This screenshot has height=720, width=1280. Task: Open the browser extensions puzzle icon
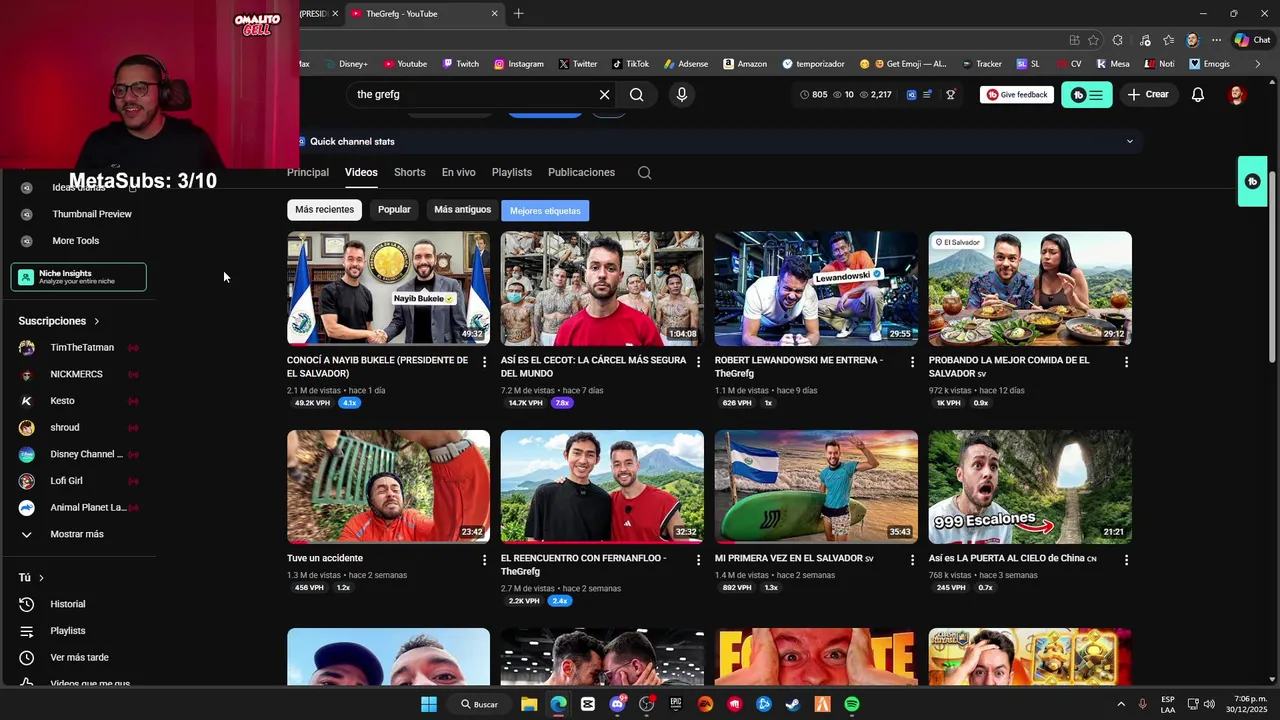[1117, 40]
